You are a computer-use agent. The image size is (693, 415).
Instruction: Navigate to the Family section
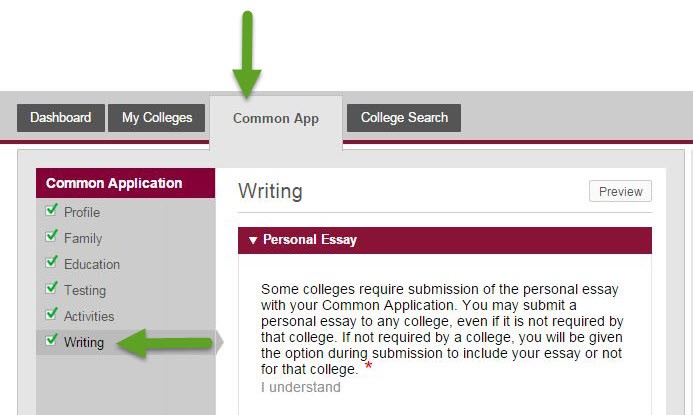click(x=83, y=238)
